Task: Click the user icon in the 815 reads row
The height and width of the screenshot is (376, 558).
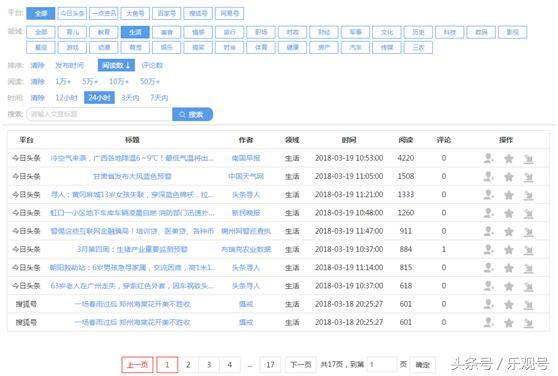Action: 489,268
